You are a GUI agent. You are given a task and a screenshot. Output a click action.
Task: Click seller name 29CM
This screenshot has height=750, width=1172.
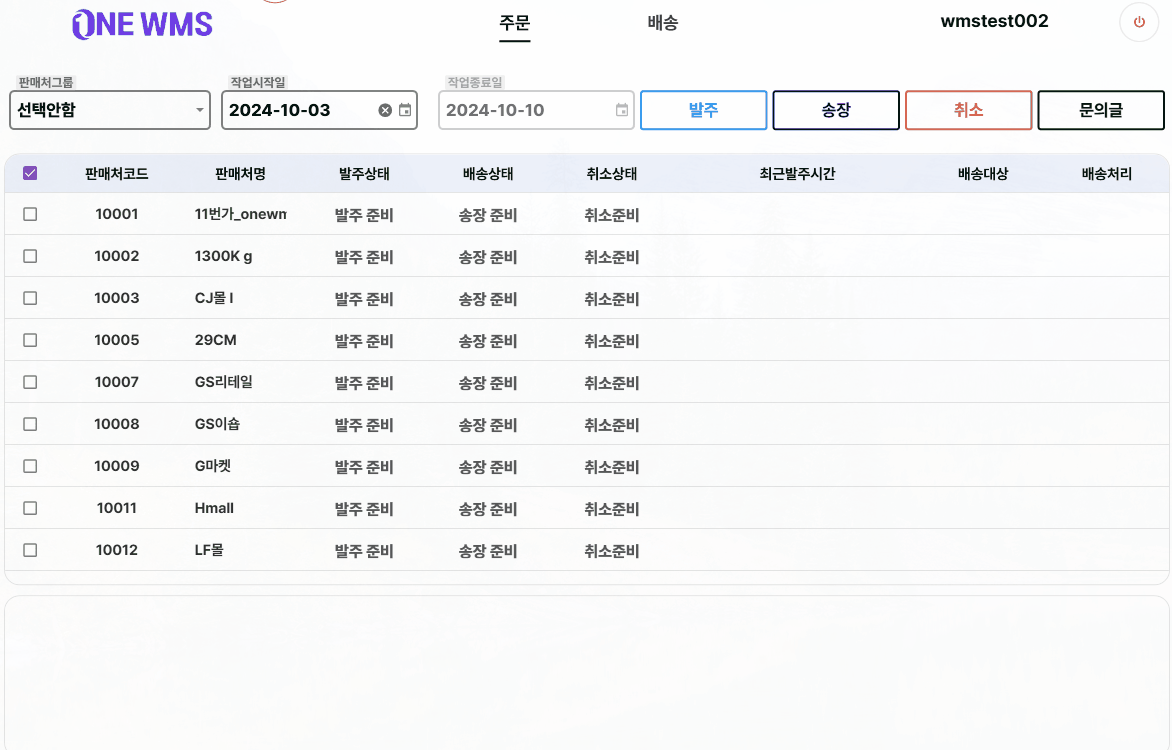coord(215,339)
